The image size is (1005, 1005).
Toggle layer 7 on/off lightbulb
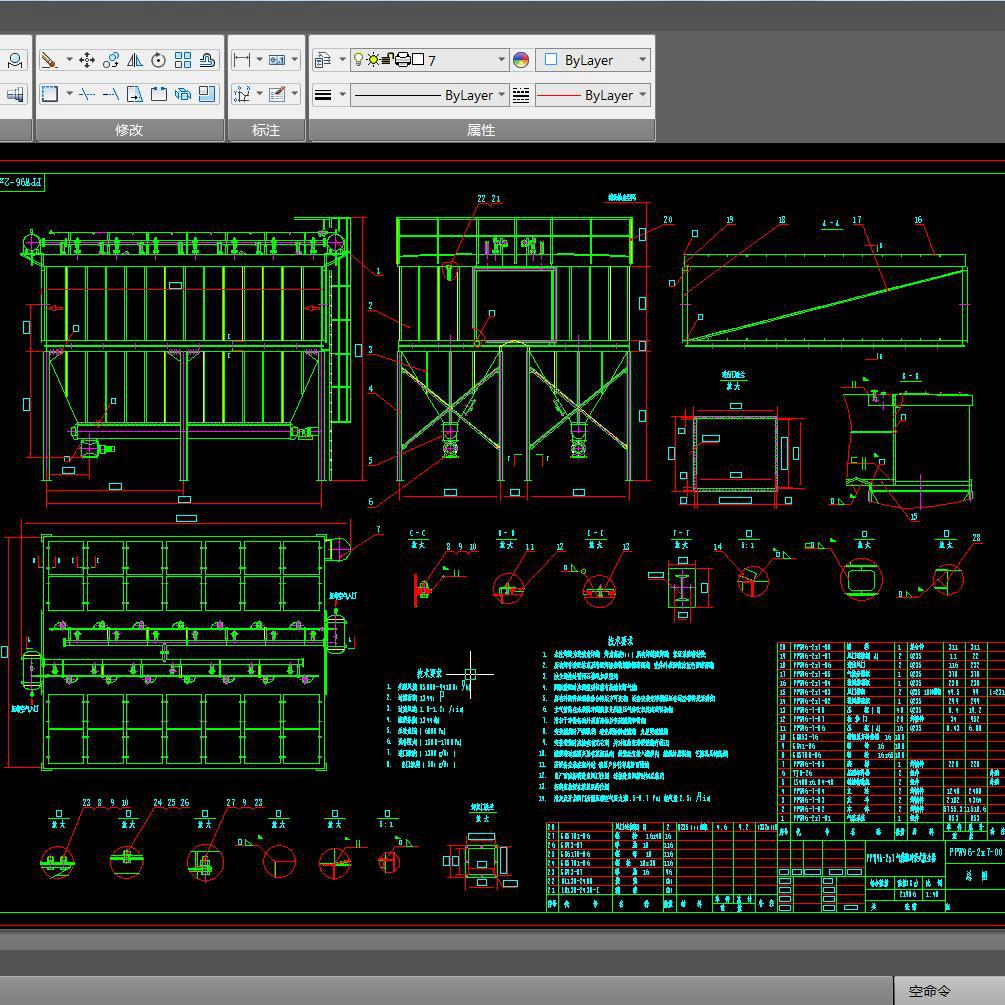point(359,60)
